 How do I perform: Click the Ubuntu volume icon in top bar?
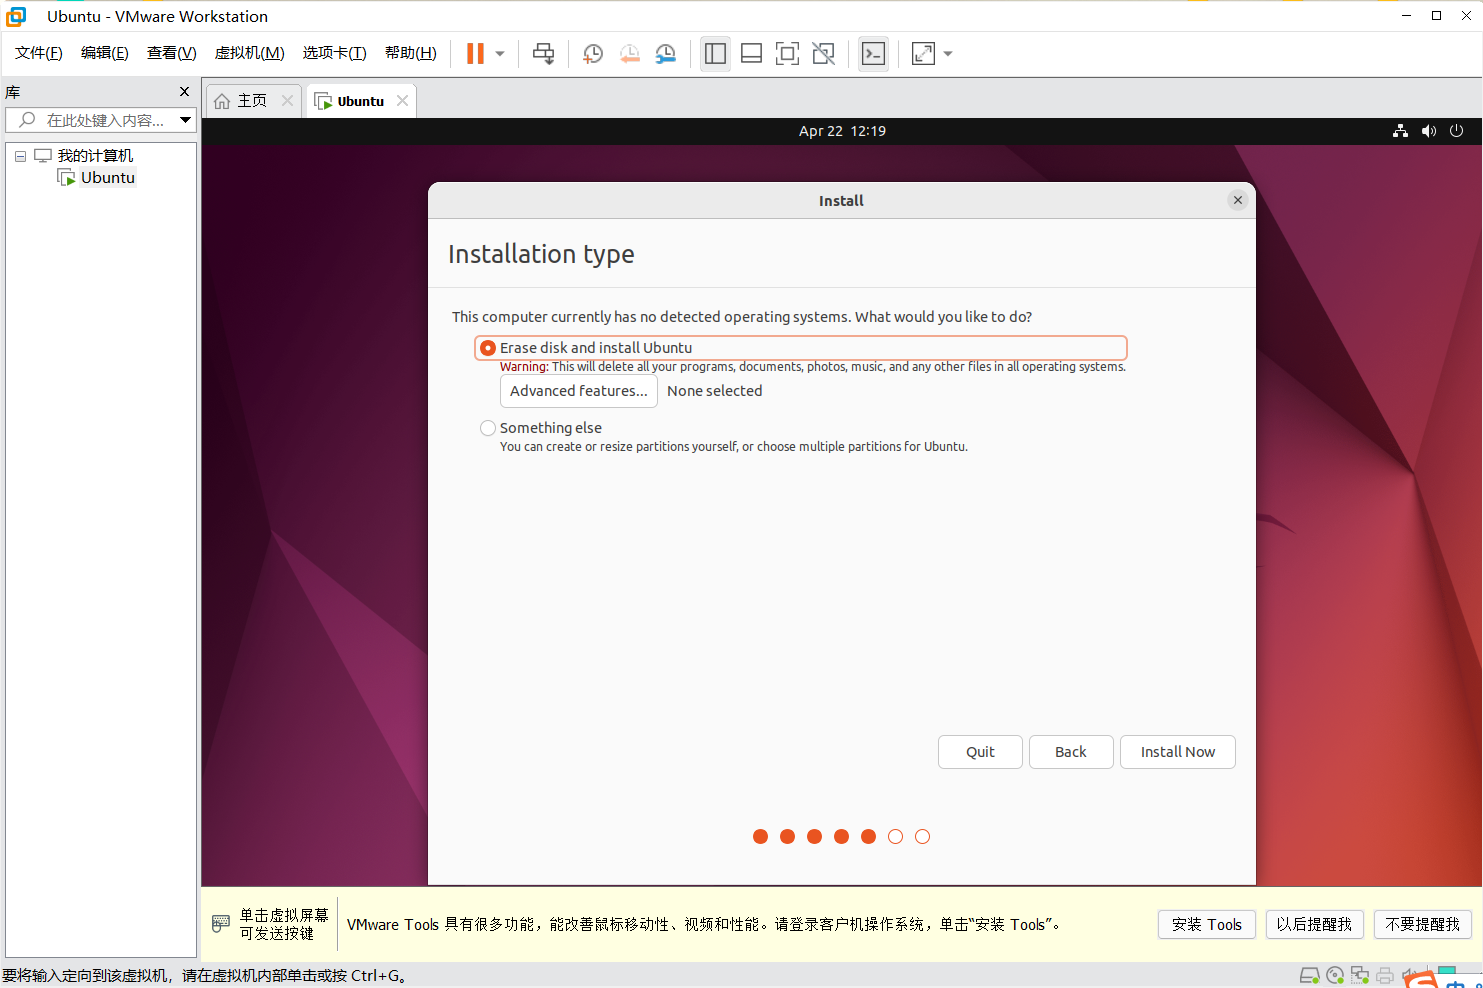[x=1428, y=131]
